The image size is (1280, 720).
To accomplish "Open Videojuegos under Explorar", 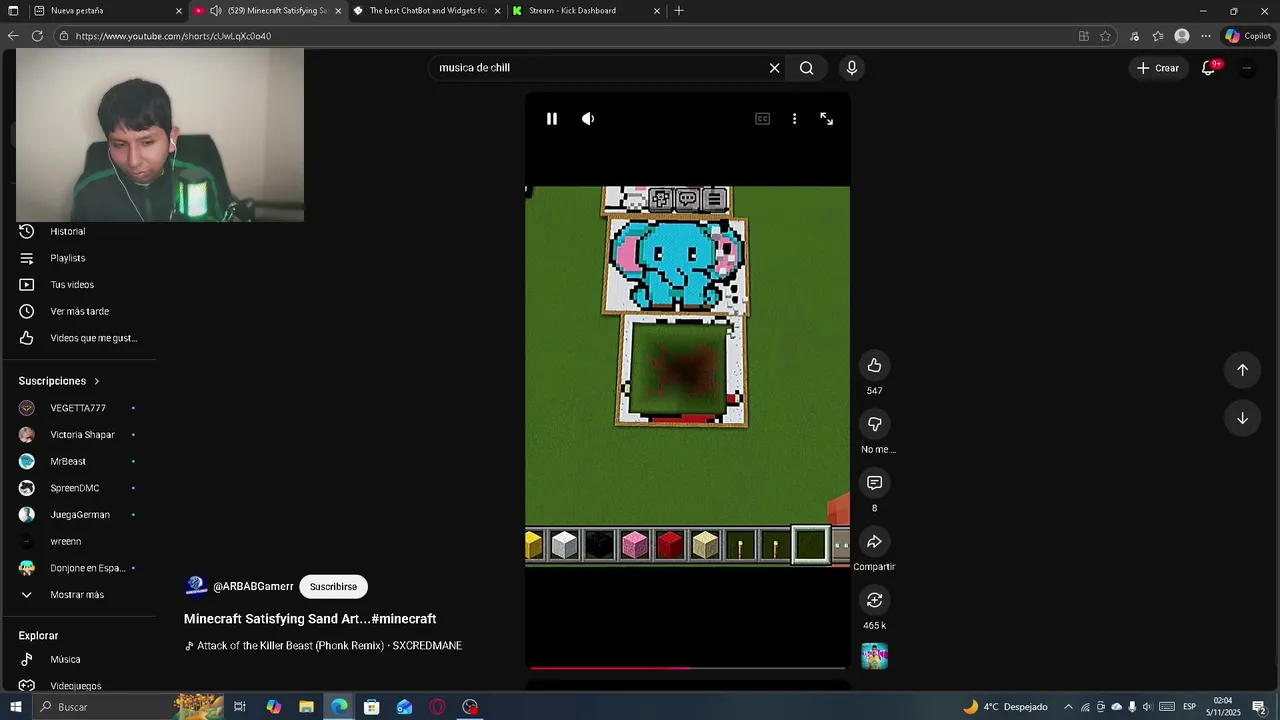I will tap(78, 686).
